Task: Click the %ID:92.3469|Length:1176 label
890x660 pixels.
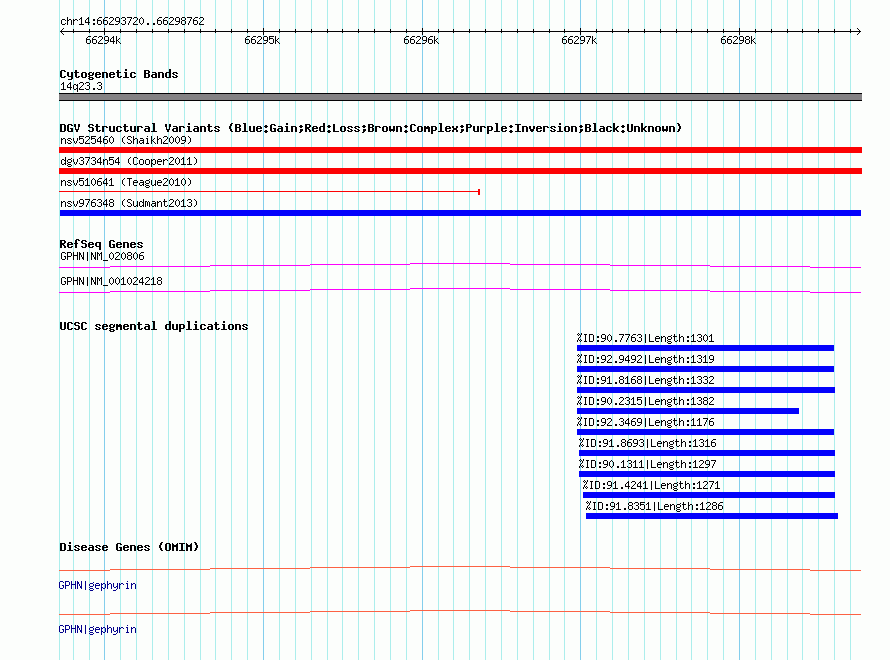Action: tap(645, 422)
